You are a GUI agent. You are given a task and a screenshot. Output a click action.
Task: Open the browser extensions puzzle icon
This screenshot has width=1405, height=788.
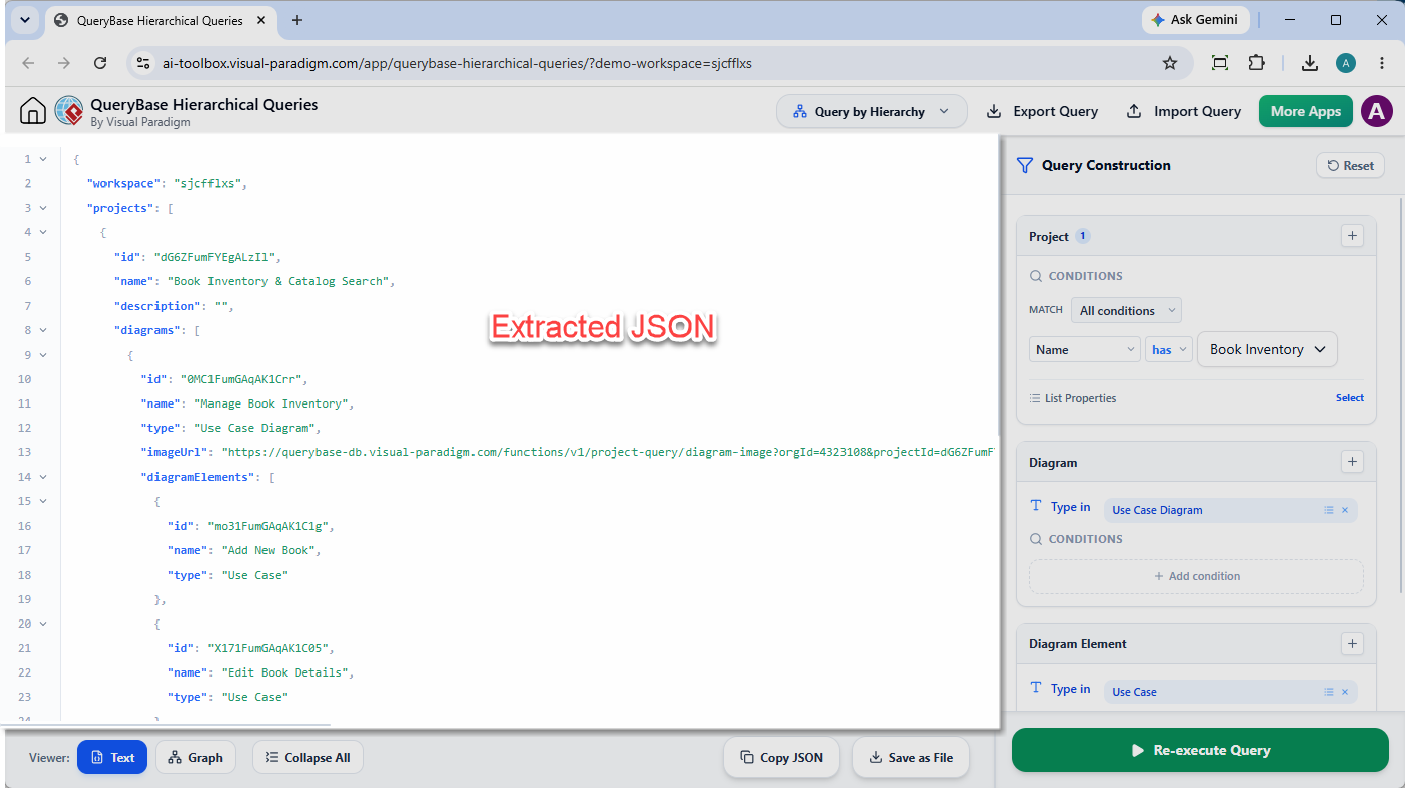(1257, 63)
